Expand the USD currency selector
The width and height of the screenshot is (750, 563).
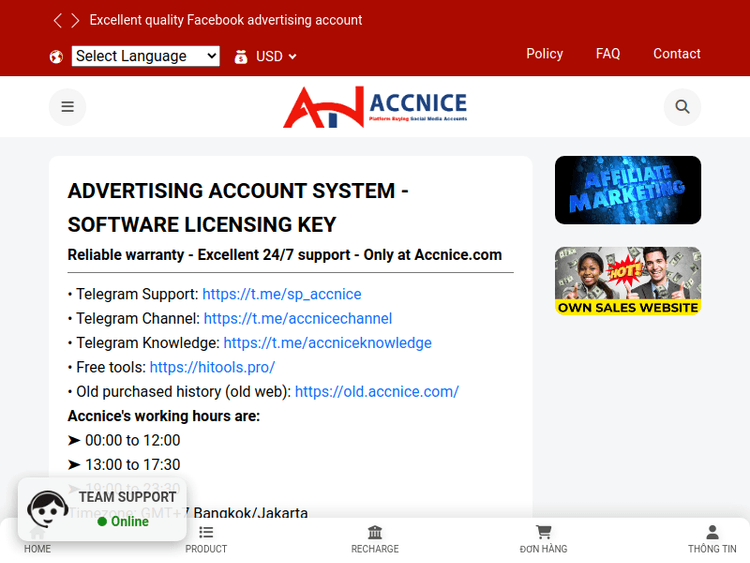276,56
